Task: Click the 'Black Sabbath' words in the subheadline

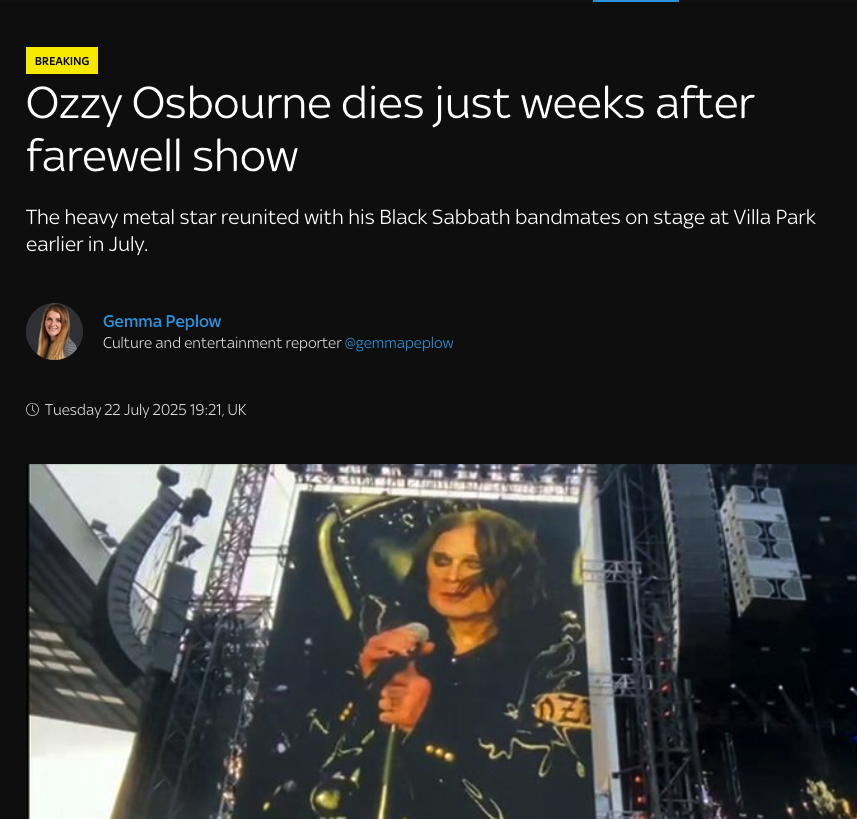Action: 444,217
